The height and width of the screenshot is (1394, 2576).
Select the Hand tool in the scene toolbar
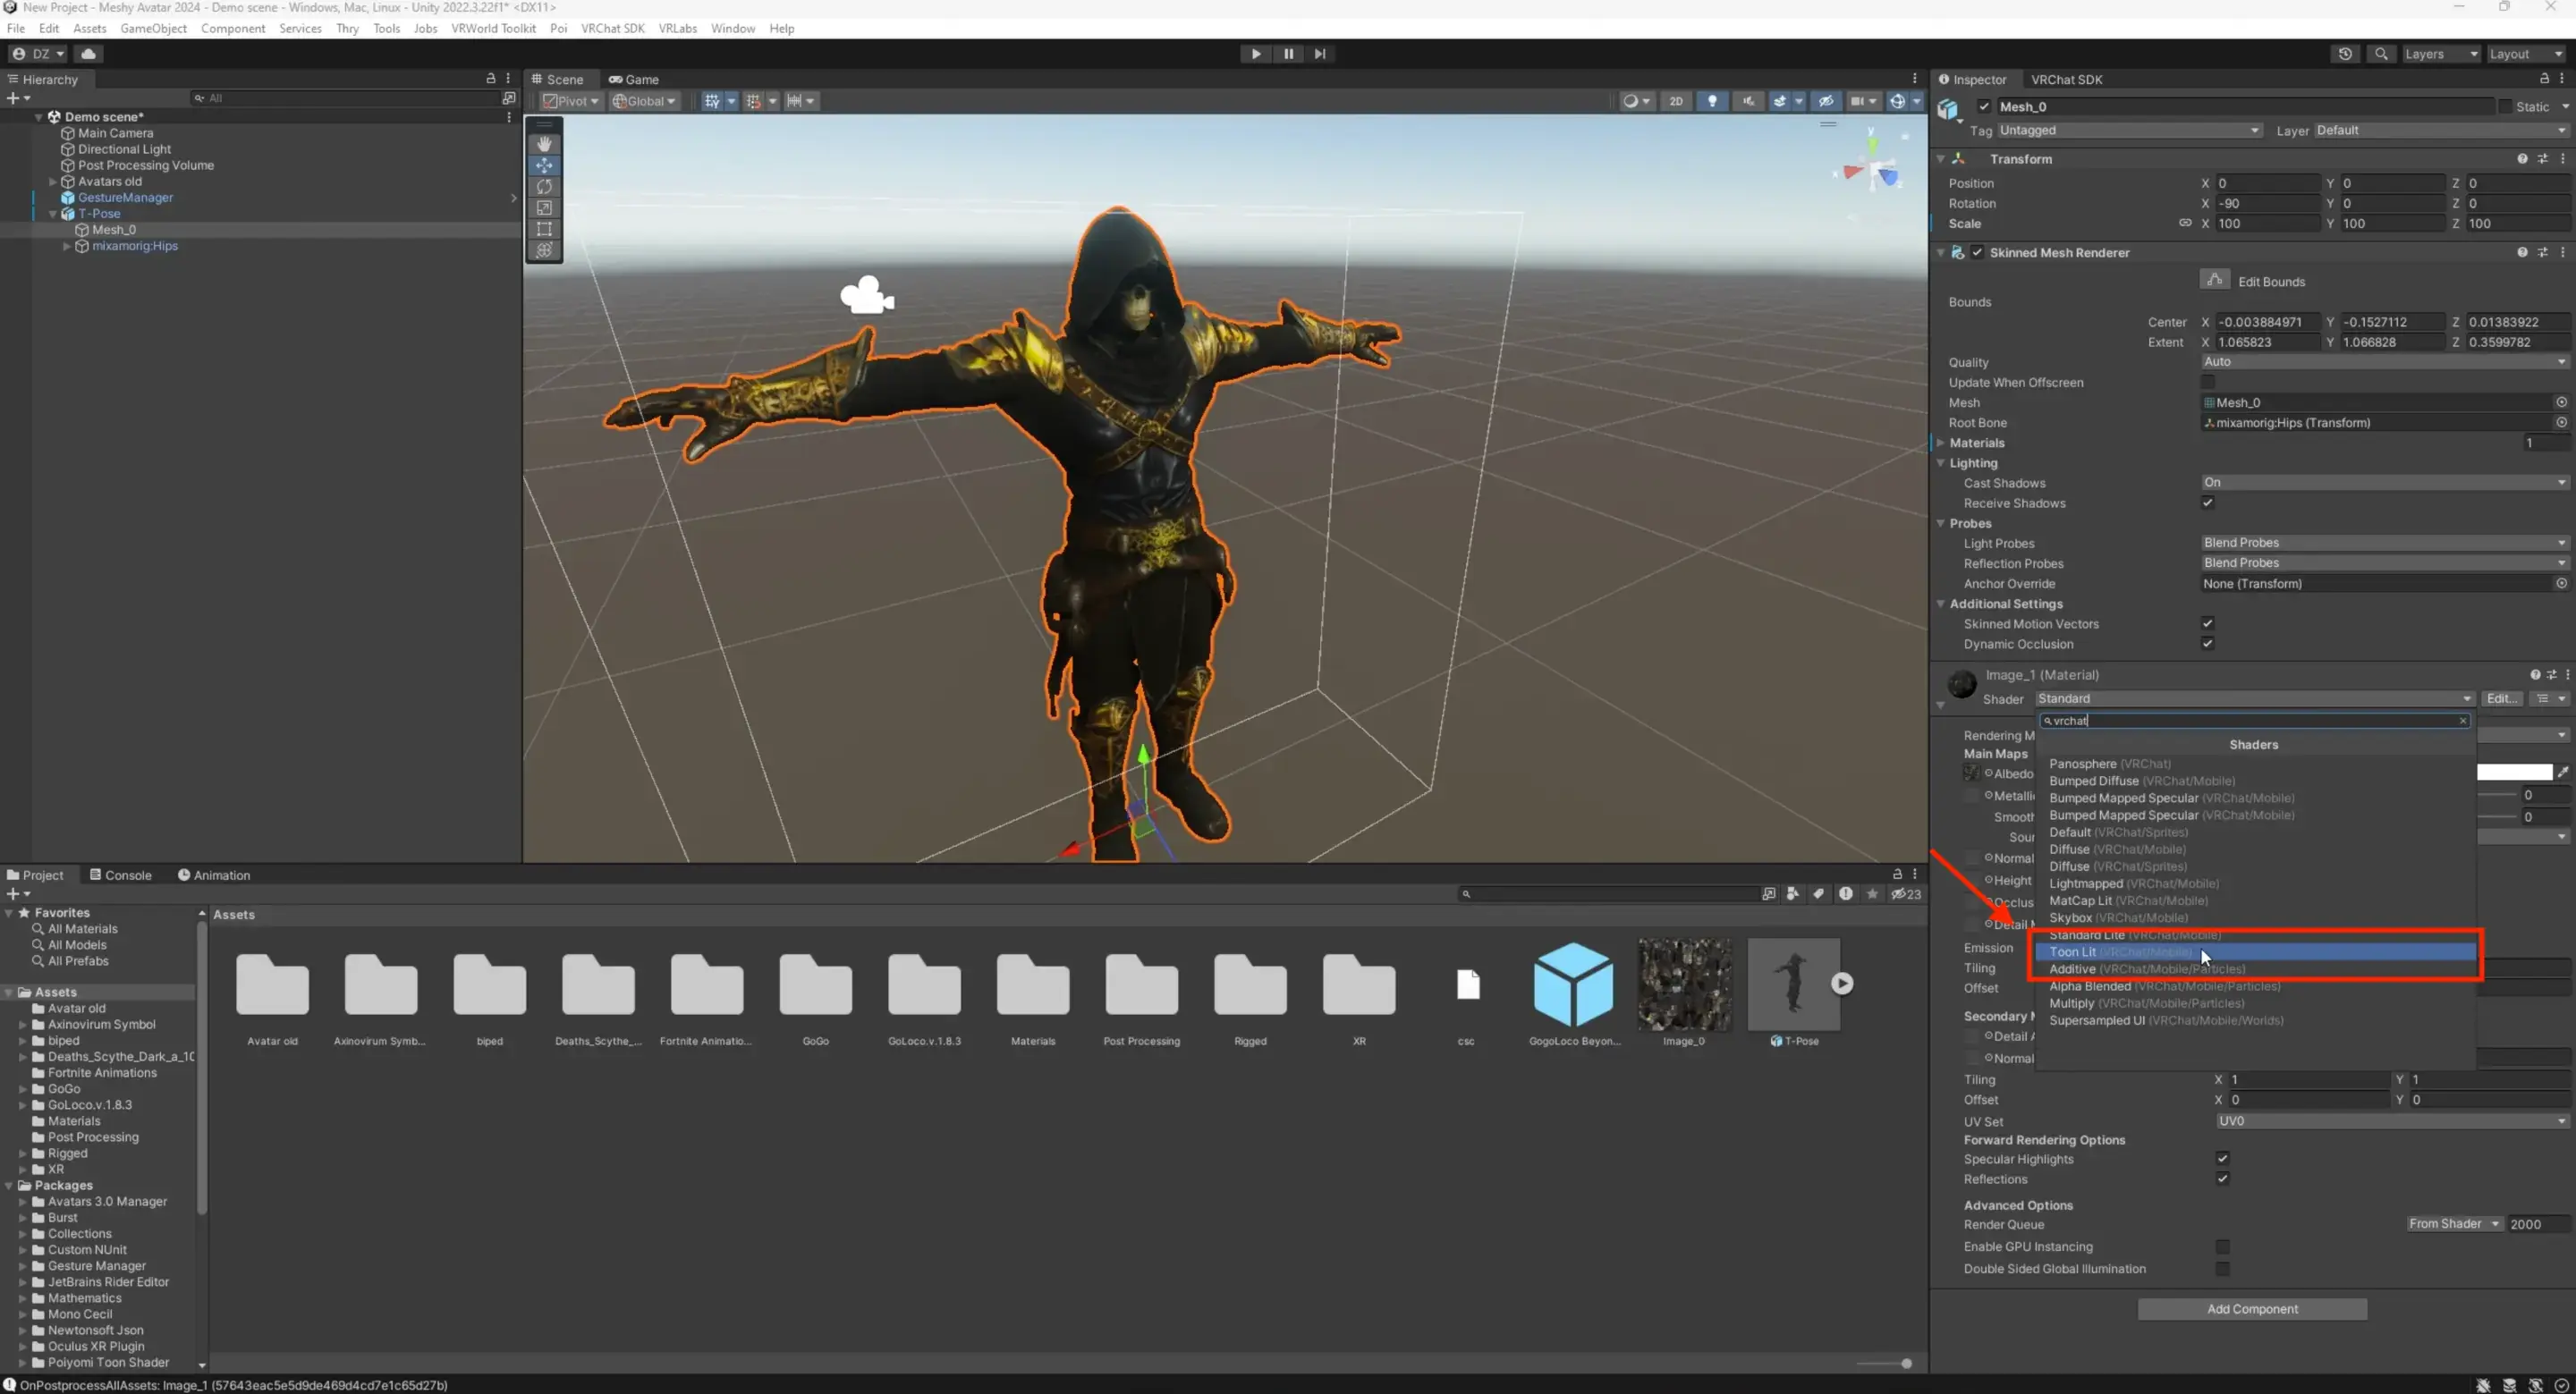(x=544, y=143)
